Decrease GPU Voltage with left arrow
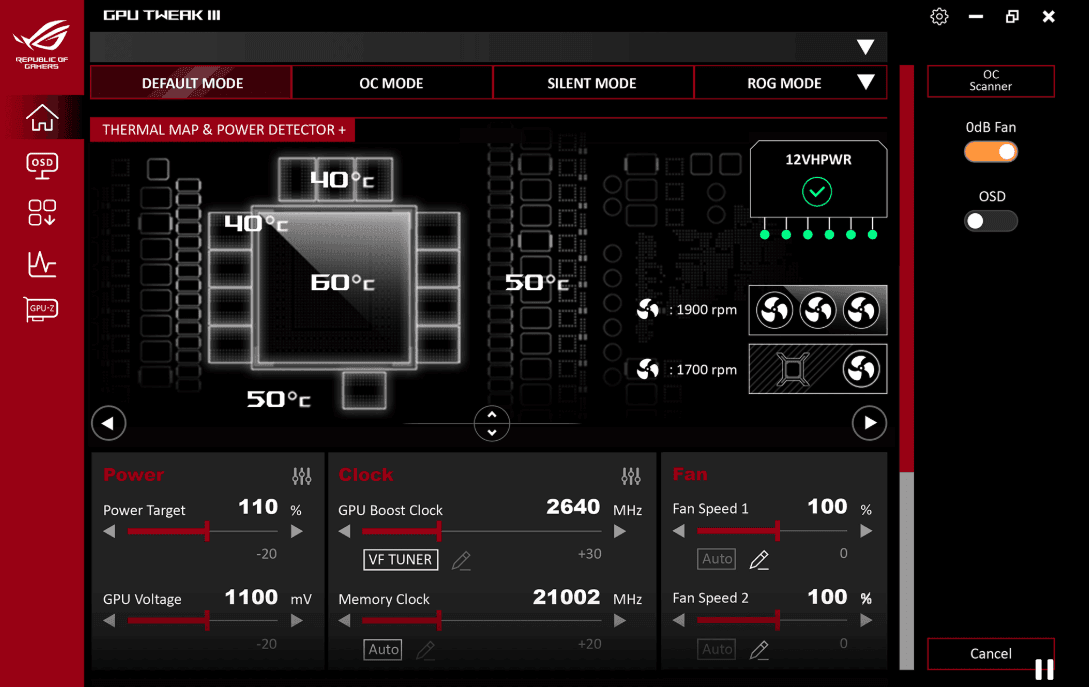 point(110,620)
